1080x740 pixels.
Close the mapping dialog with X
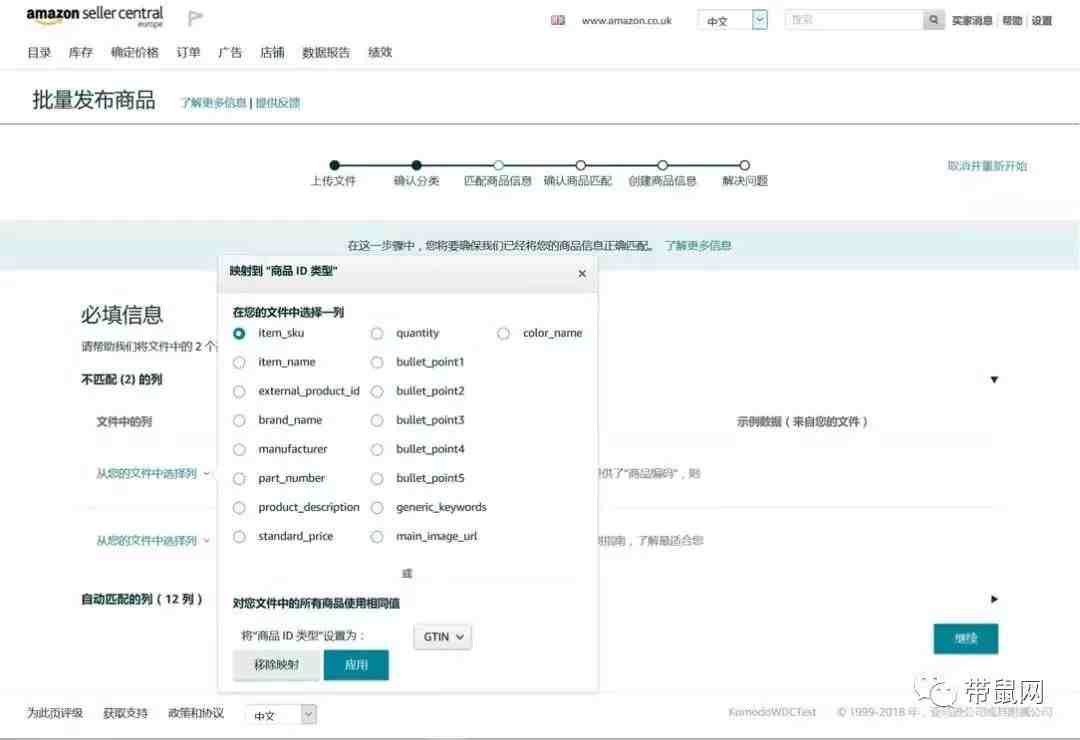click(582, 274)
